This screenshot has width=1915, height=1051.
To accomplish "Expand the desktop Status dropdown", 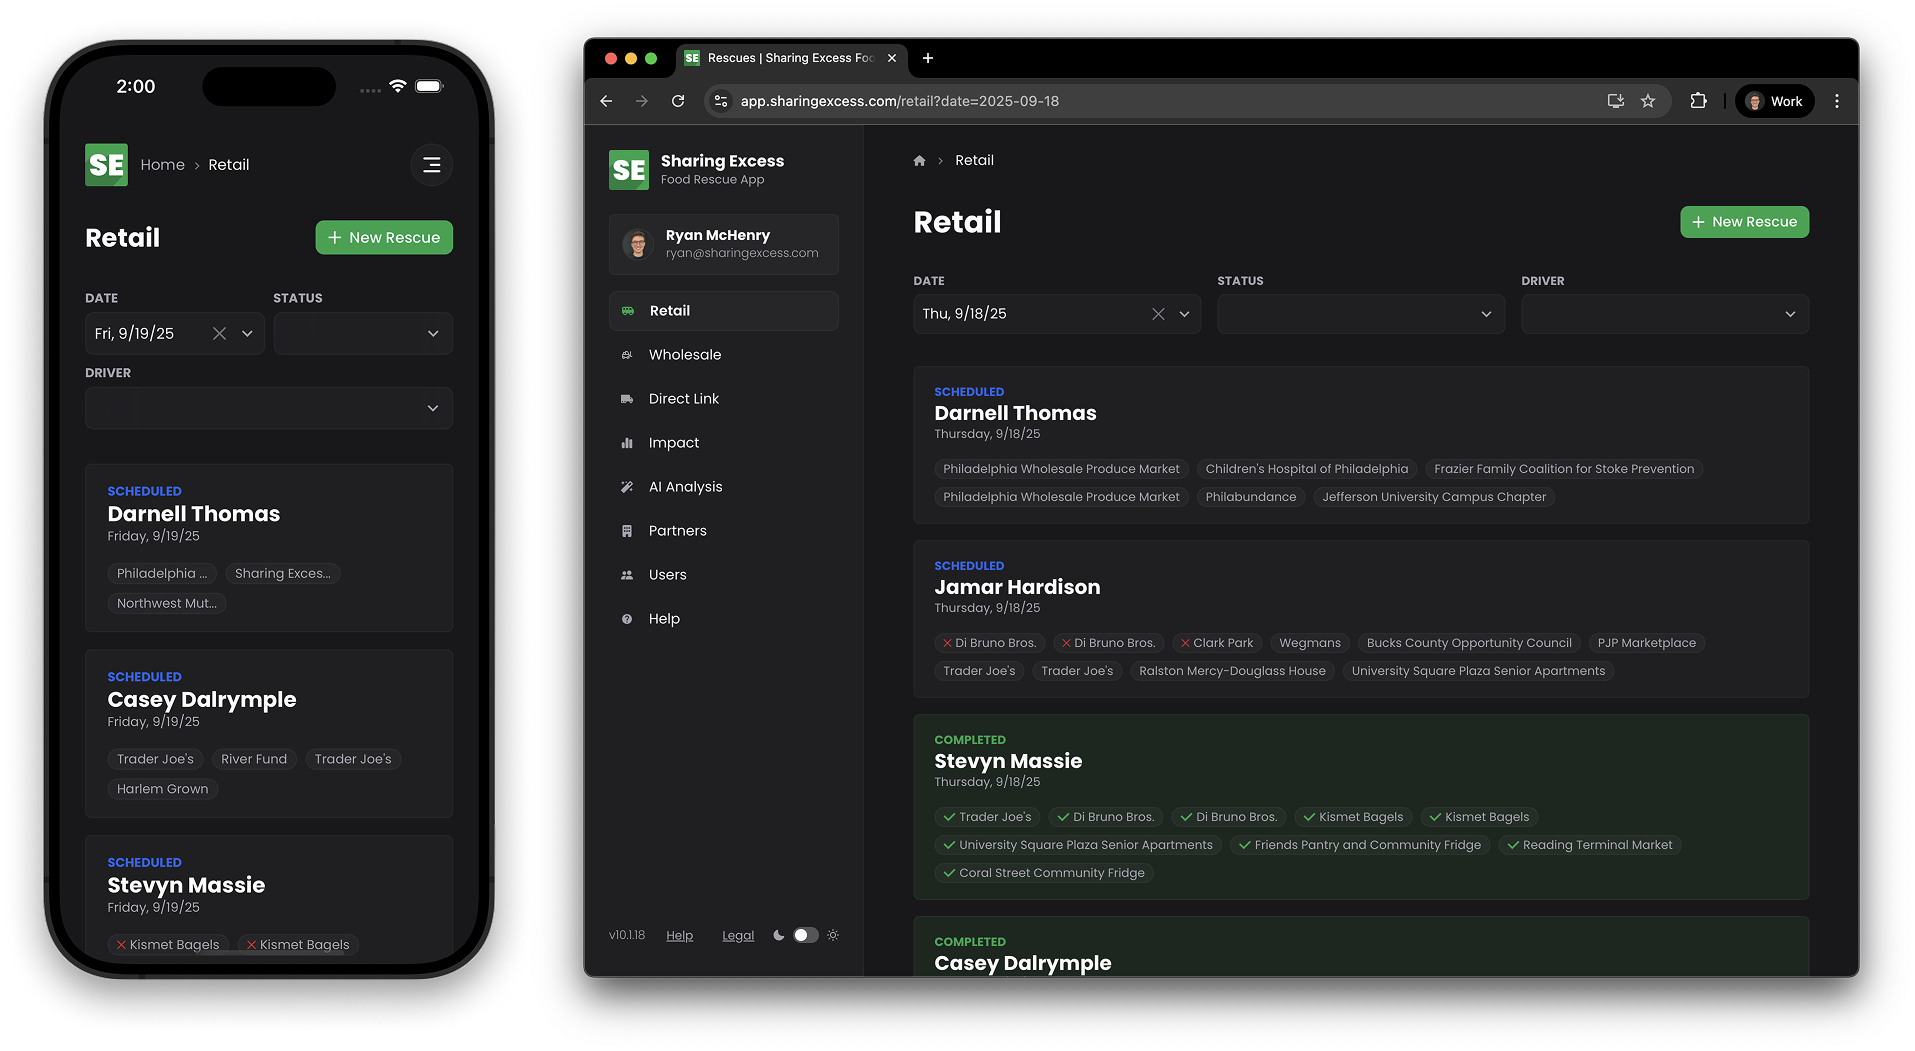I will [x=1360, y=314].
